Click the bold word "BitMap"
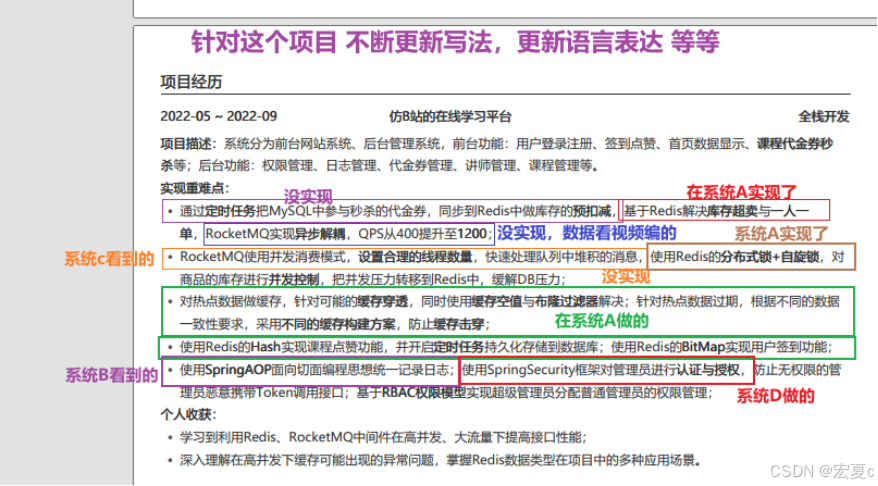The image size is (878, 486). [703, 347]
